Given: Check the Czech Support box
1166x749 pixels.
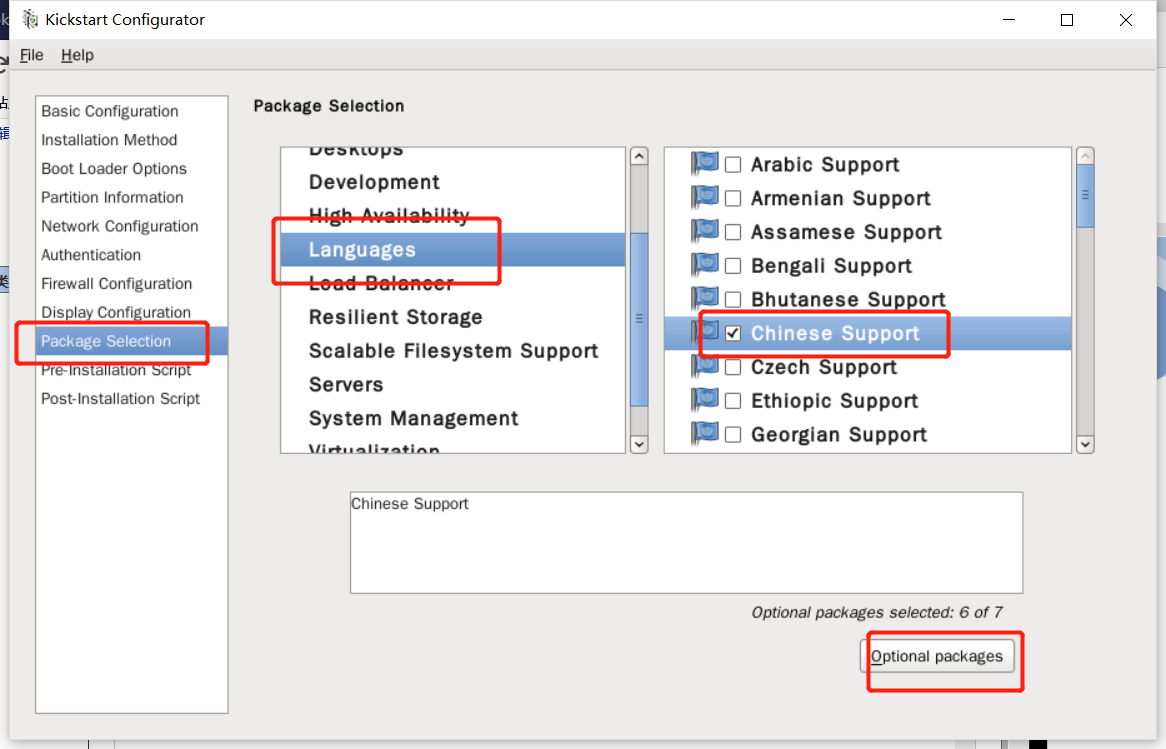Looking at the screenshot, I should 733,367.
